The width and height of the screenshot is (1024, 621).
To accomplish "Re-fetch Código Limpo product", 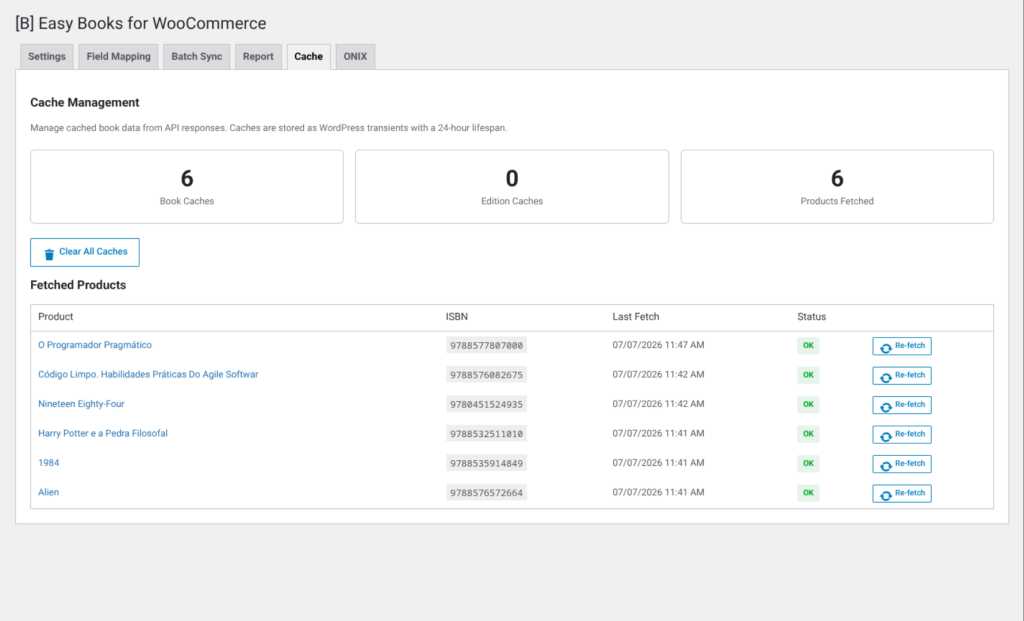I will [x=902, y=375].
